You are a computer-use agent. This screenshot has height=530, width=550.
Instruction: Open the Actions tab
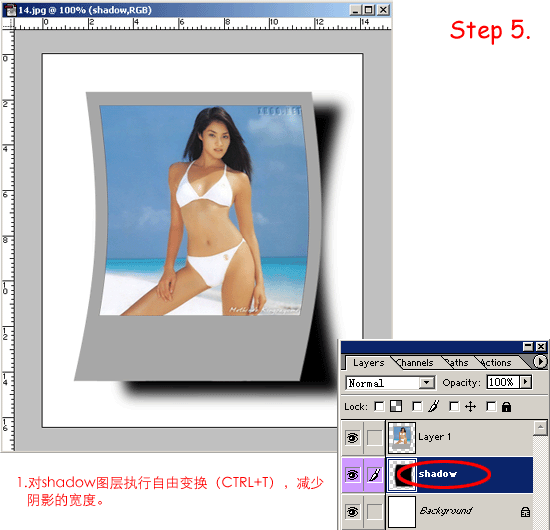coord(495,362)
